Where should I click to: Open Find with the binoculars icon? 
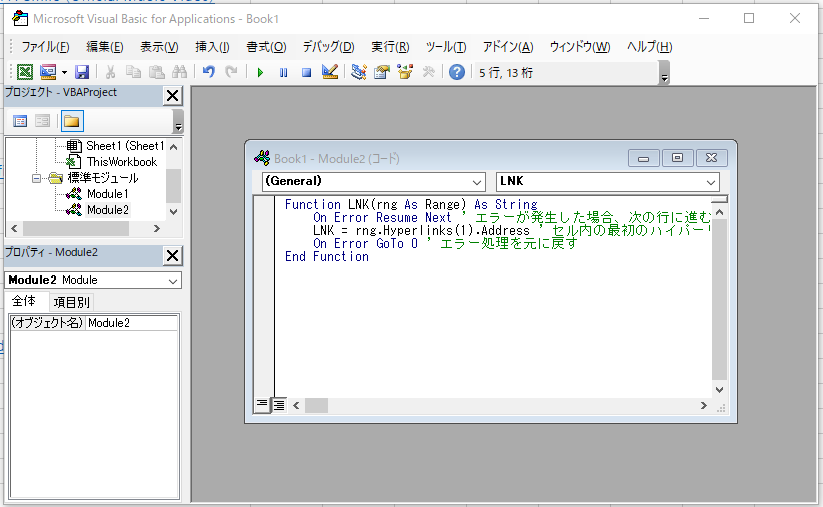179,72
